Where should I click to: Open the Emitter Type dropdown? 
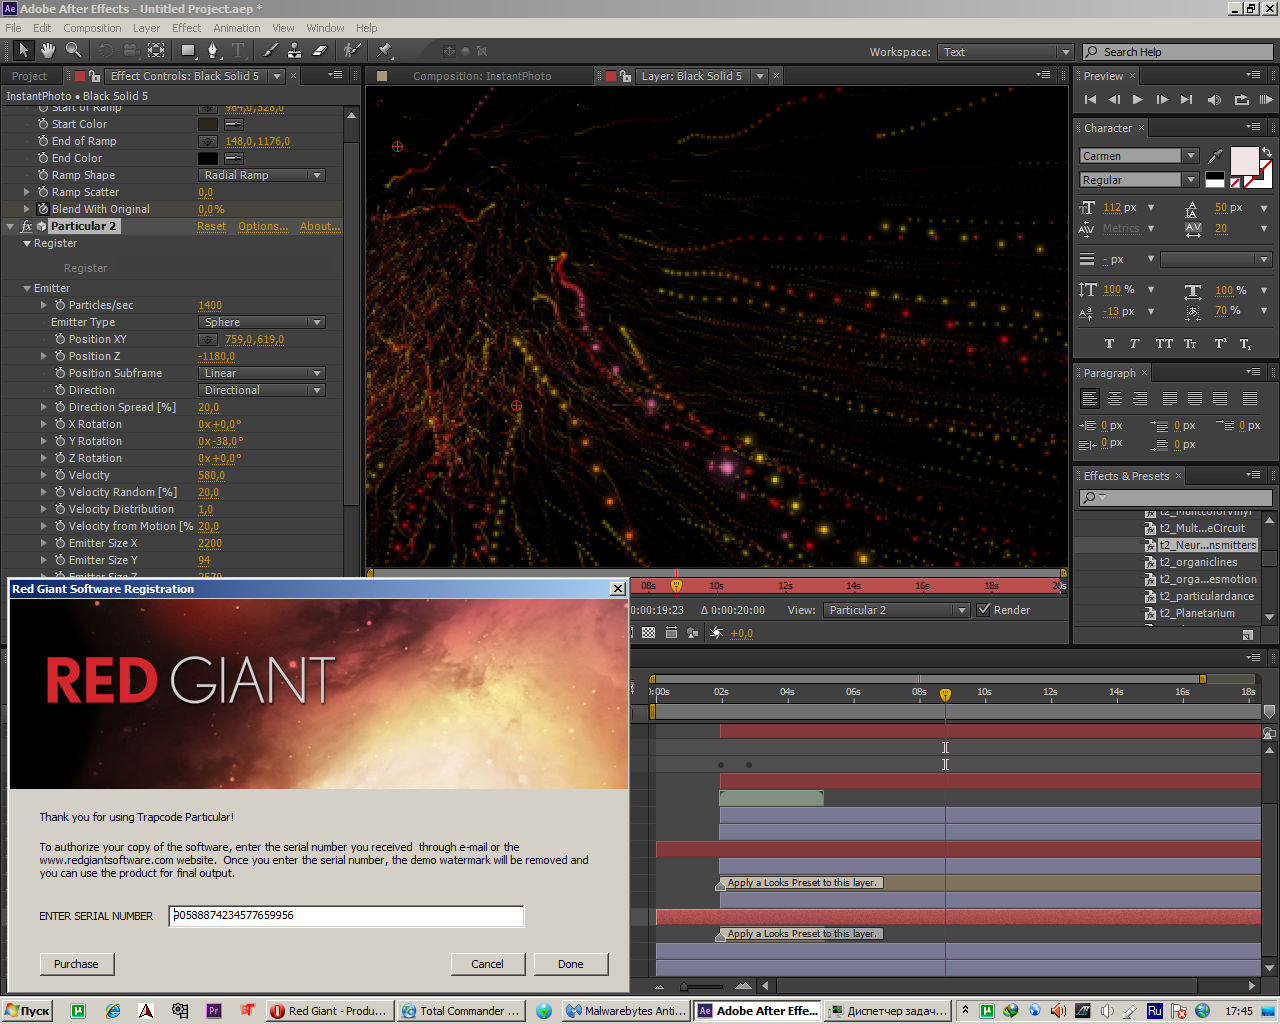(262, 322)
